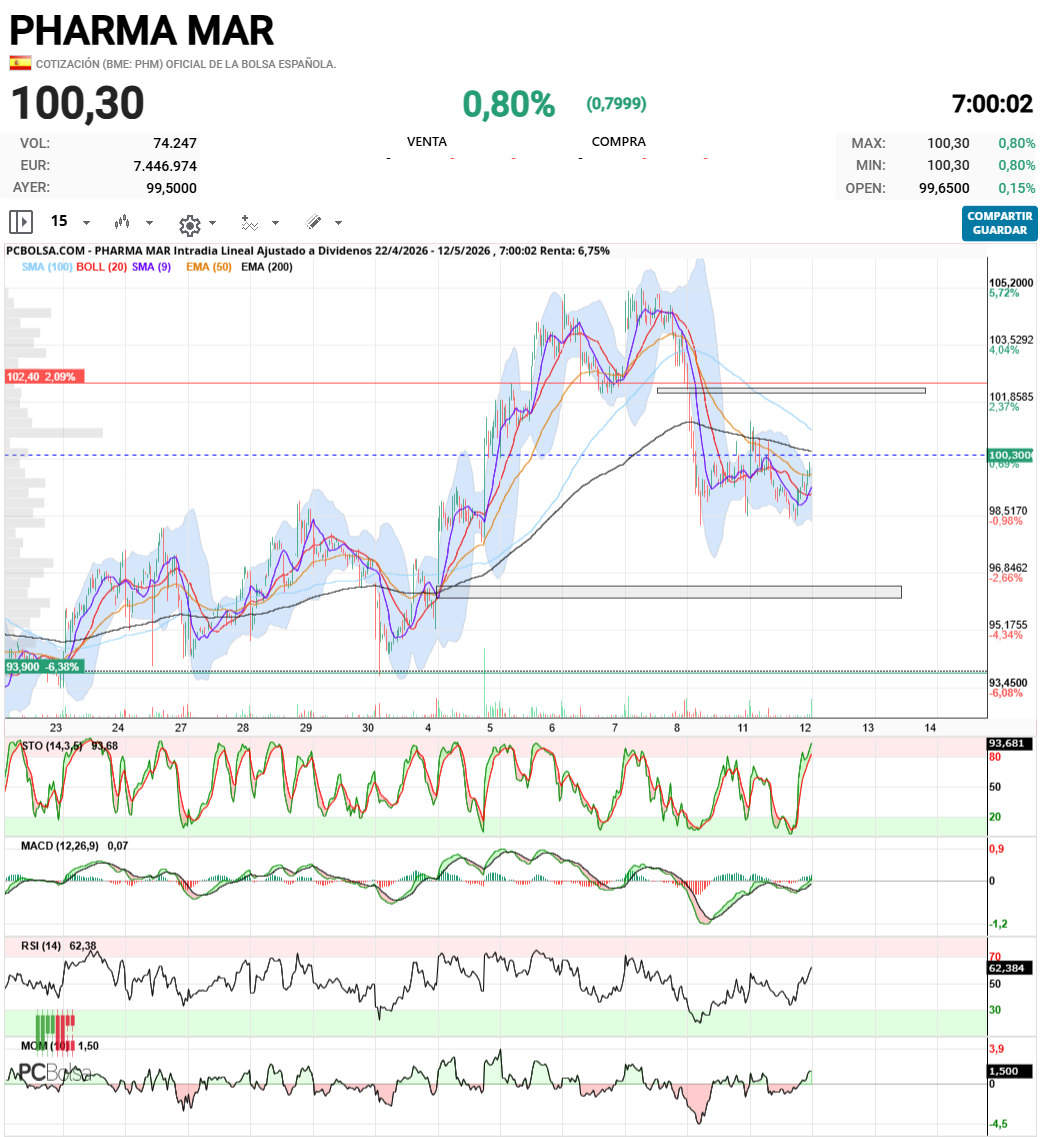Click the PHARMA MAR title
Screen dimensions: 1048x1137
[141, 30]
